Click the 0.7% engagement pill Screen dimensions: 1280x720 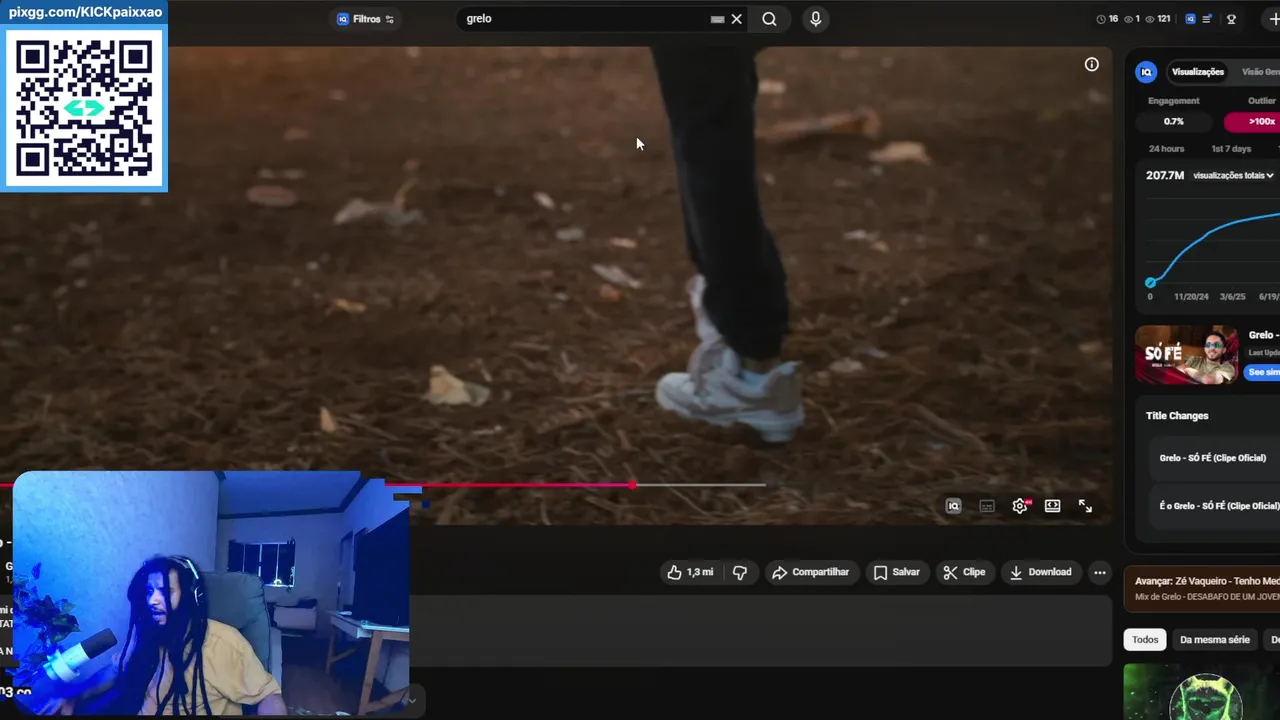1174,121
